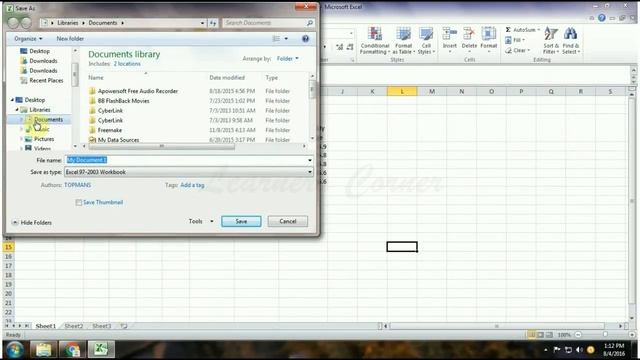Viewport: 640px width, 360px height.
Task: Open Google Chrome from taskbar
Action: [x=72, y=350]
